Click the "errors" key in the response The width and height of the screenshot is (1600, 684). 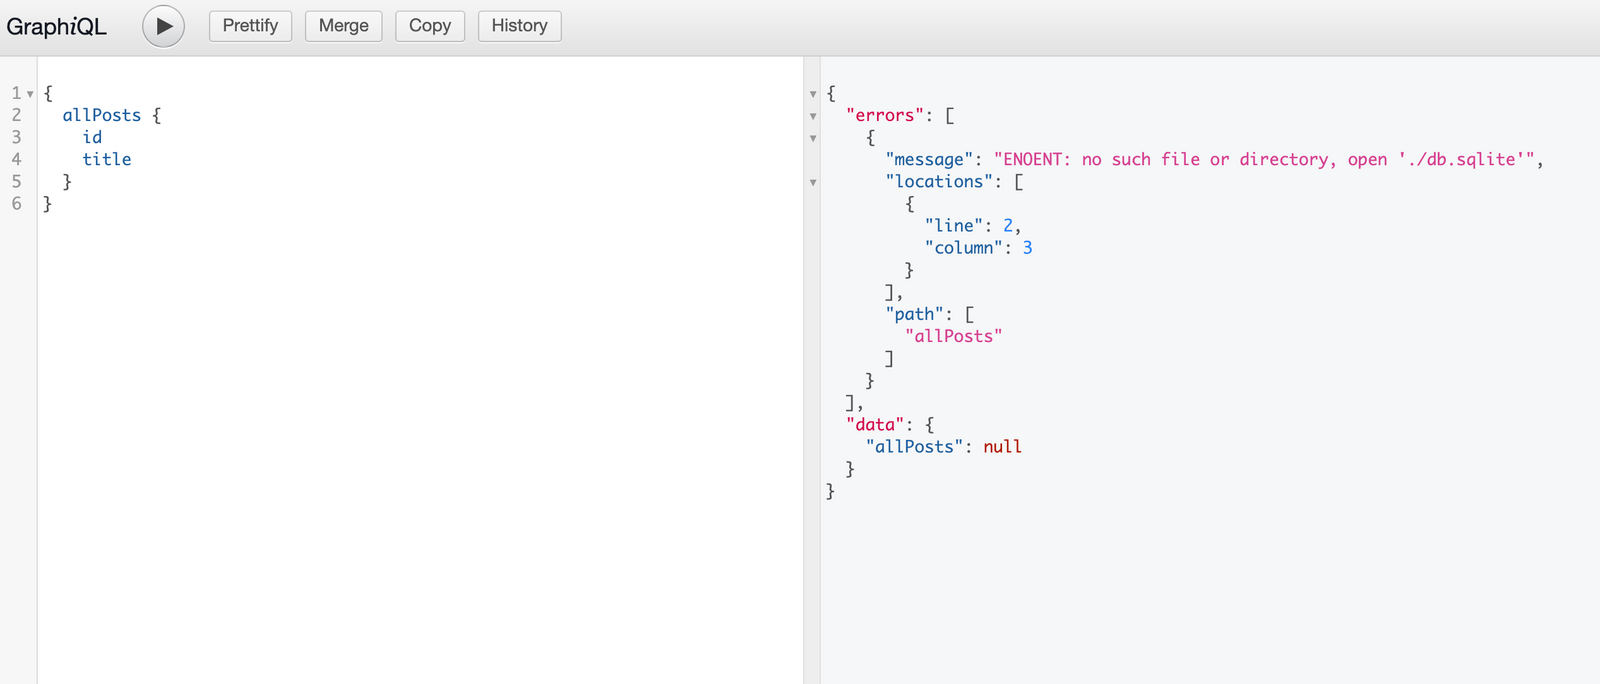coord(884,115)
